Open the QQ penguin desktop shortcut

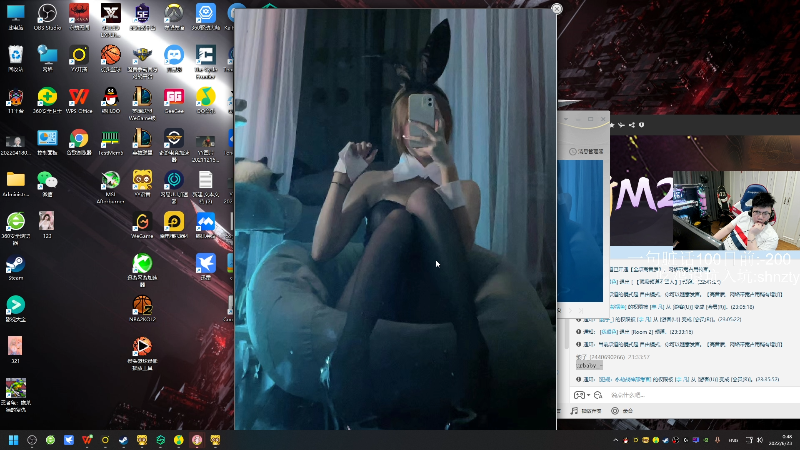click(x=111, y=100)
